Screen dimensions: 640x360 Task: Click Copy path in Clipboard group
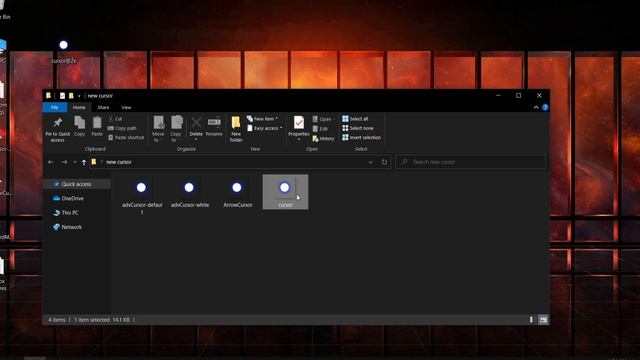(122, 128)
